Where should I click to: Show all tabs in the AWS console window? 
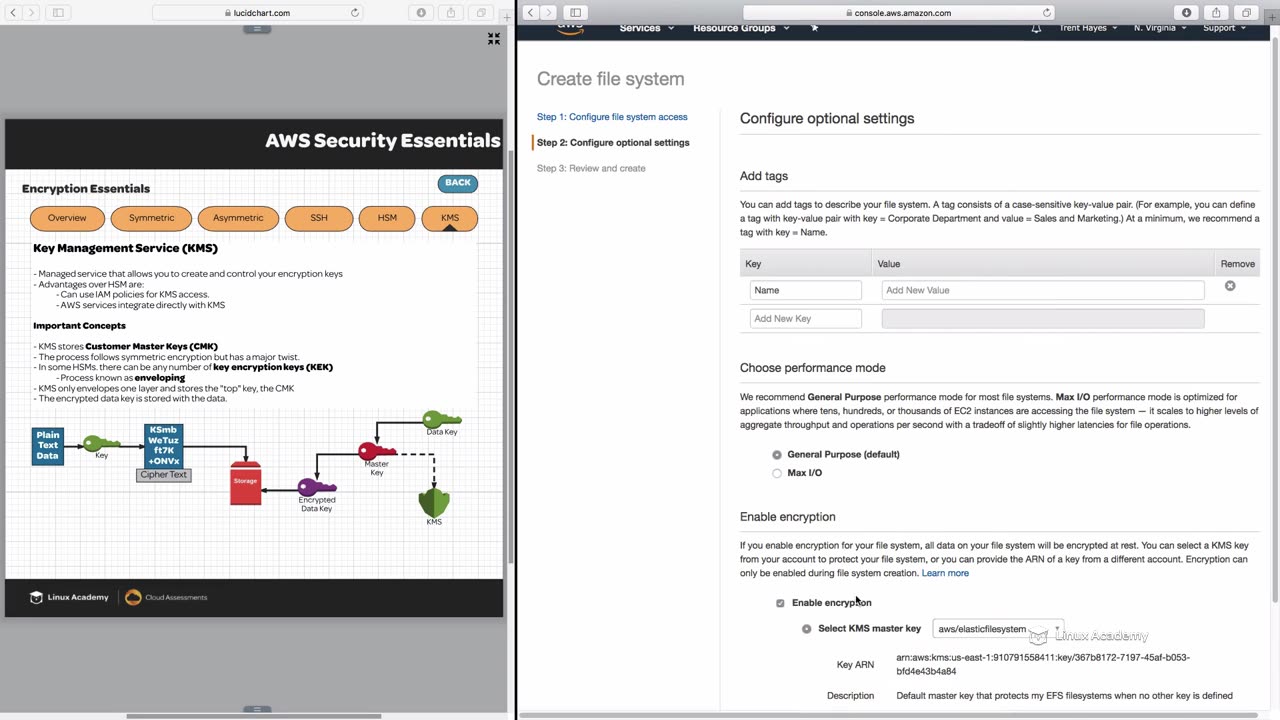(1246, 13)
